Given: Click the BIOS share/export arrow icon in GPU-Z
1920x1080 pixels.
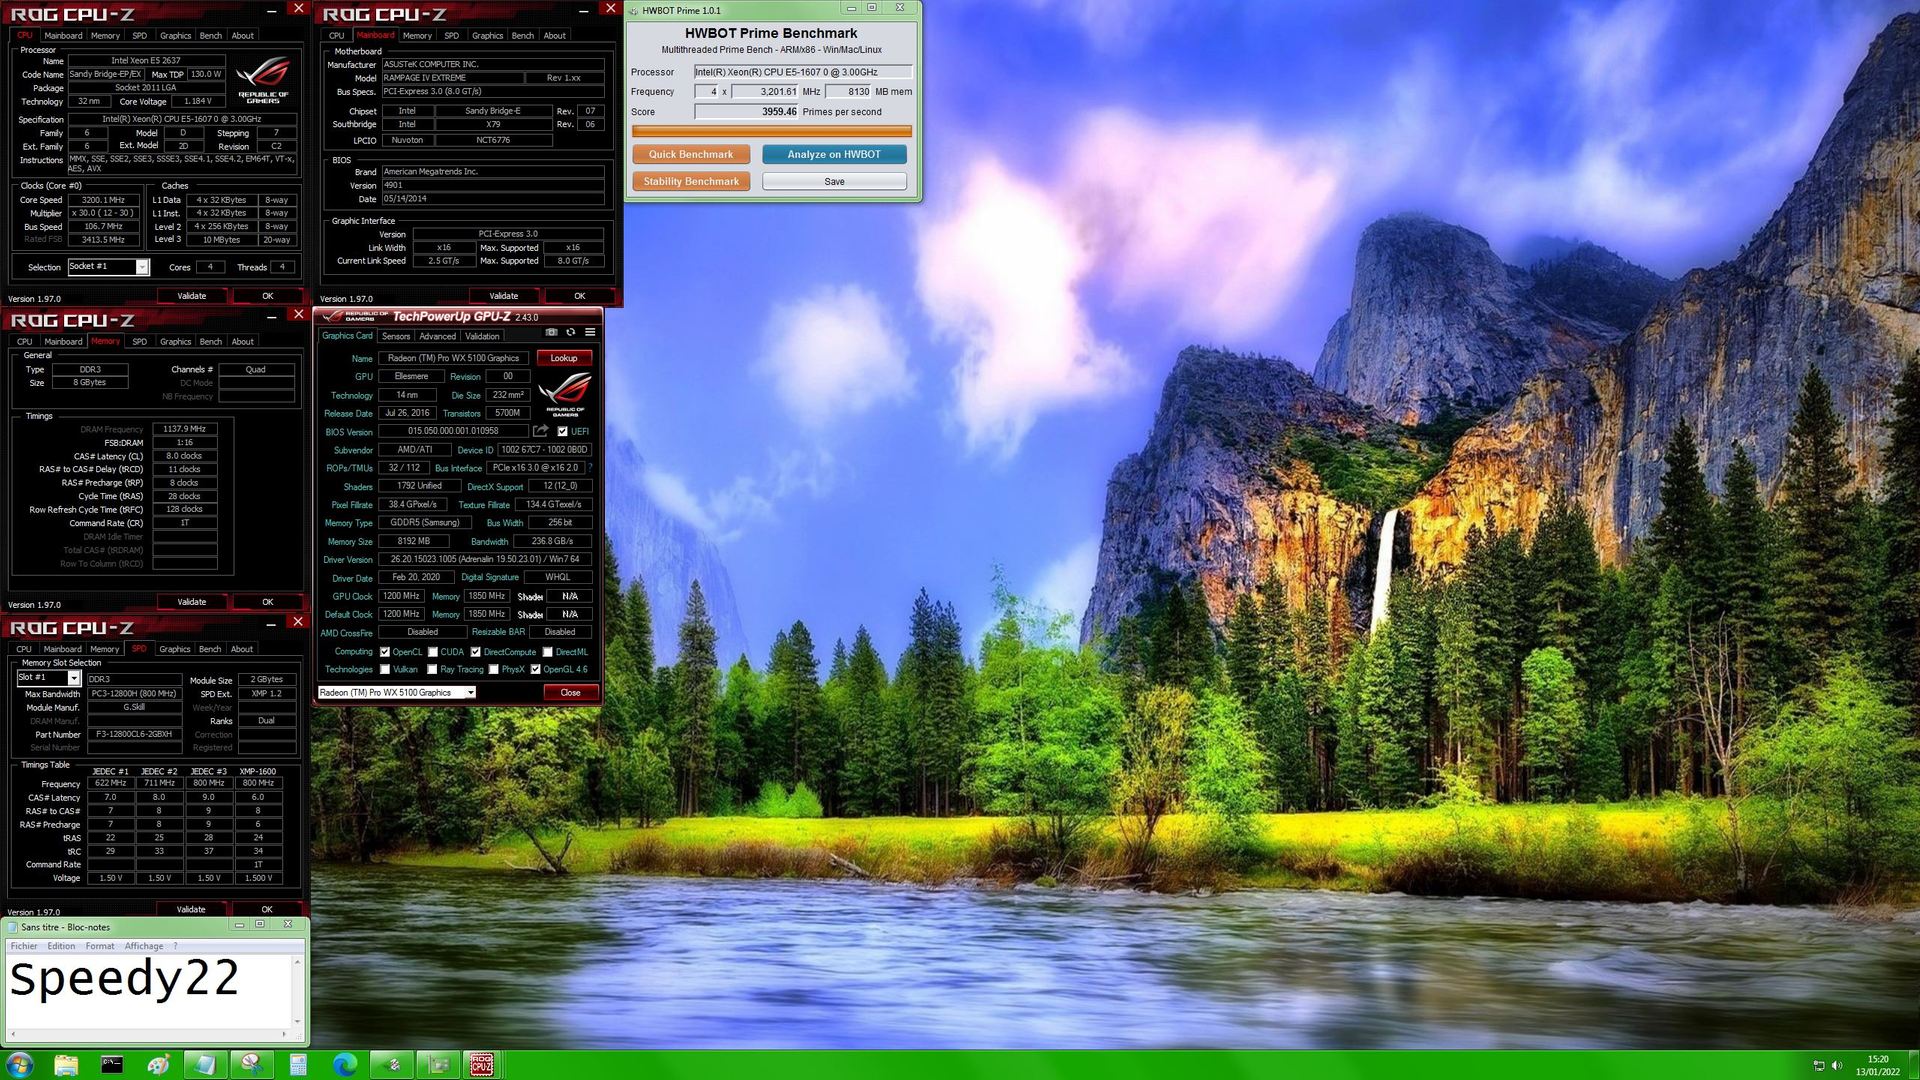Looking at the screenshot, I should 541,431.
